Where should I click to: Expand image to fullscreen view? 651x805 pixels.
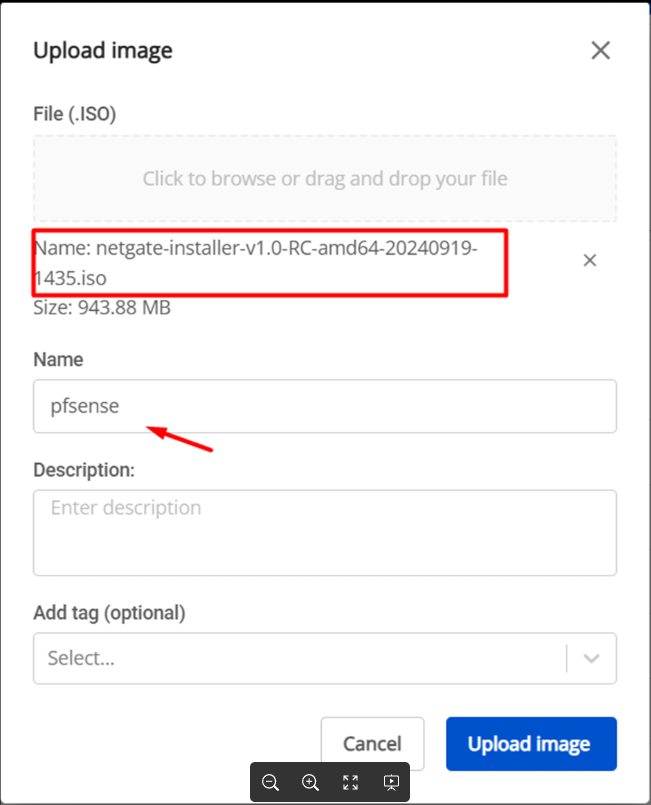coord(351,783)
